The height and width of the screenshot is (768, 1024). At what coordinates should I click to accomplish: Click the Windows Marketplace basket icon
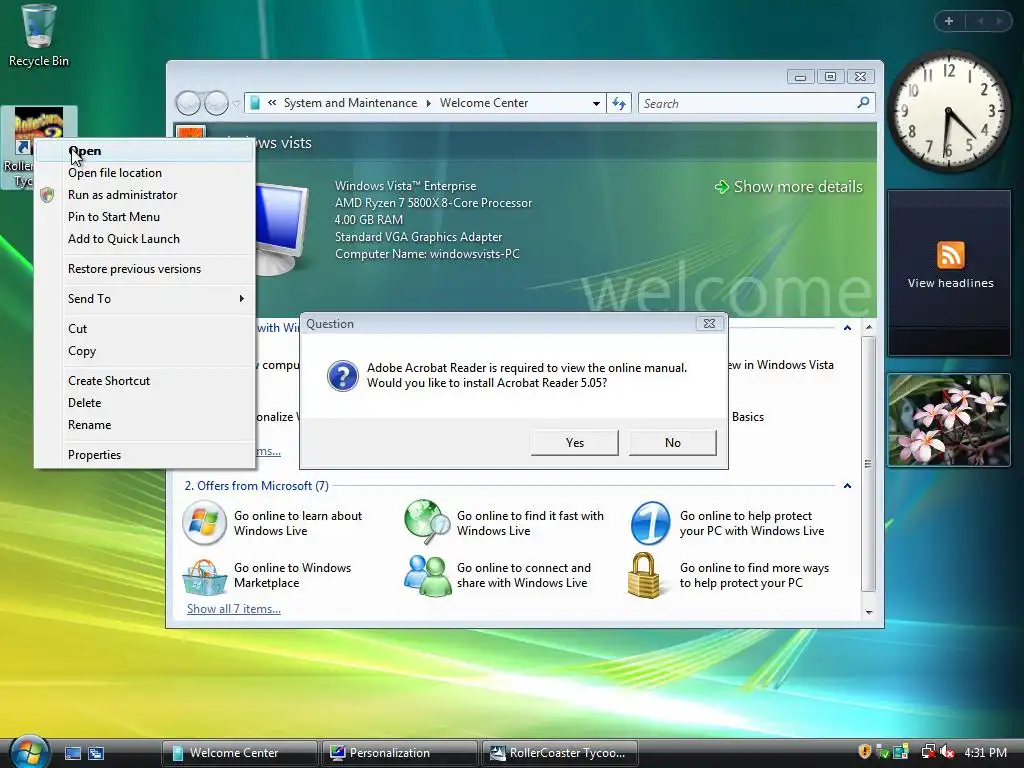204,576
